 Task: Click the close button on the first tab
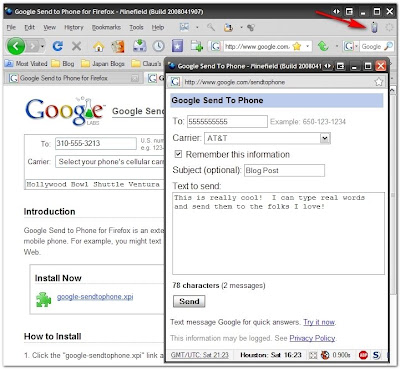(134, 78)
